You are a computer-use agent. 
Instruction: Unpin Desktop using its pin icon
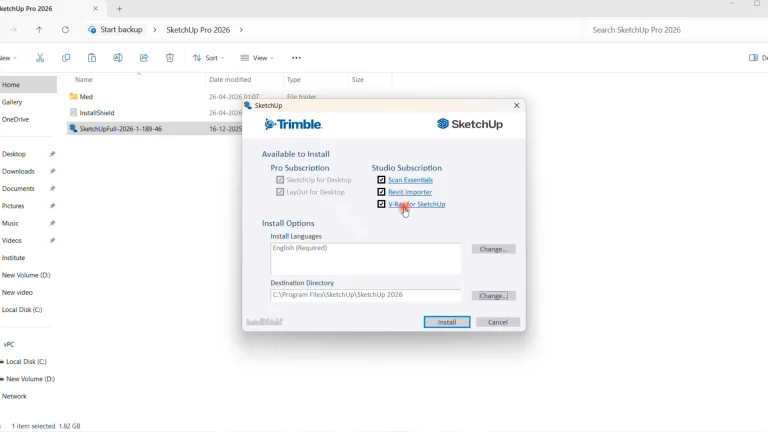coord(52,154)
